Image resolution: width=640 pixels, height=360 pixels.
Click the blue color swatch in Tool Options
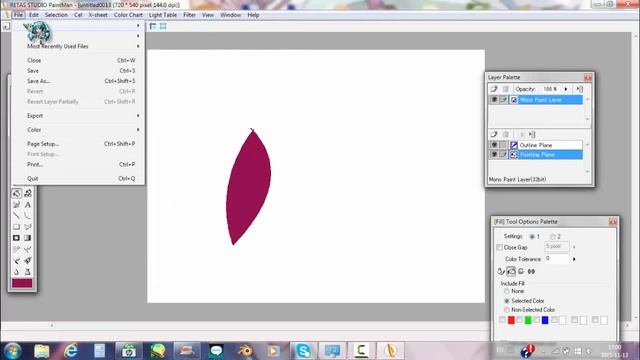click(x=545, y=320)
